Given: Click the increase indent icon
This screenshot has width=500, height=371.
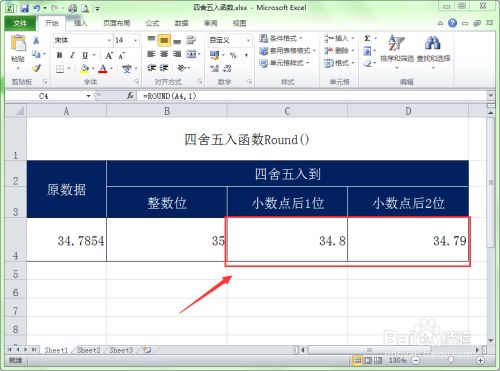Looking at the screenshot, I should click(164, 68).
